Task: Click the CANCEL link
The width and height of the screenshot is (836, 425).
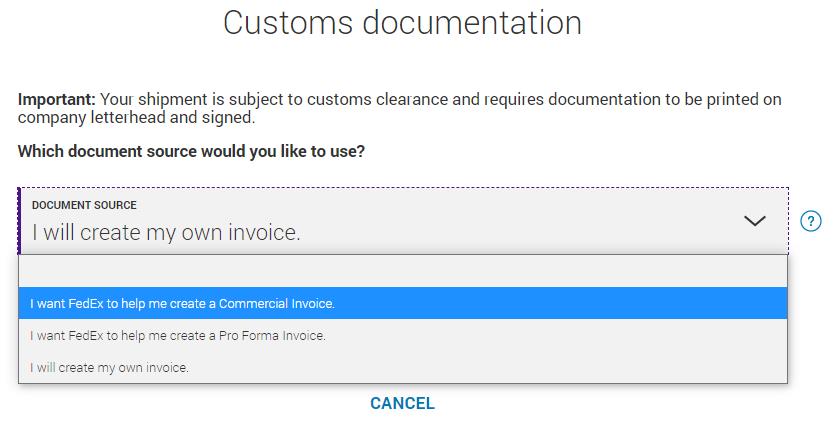Action: click(403, 403)
